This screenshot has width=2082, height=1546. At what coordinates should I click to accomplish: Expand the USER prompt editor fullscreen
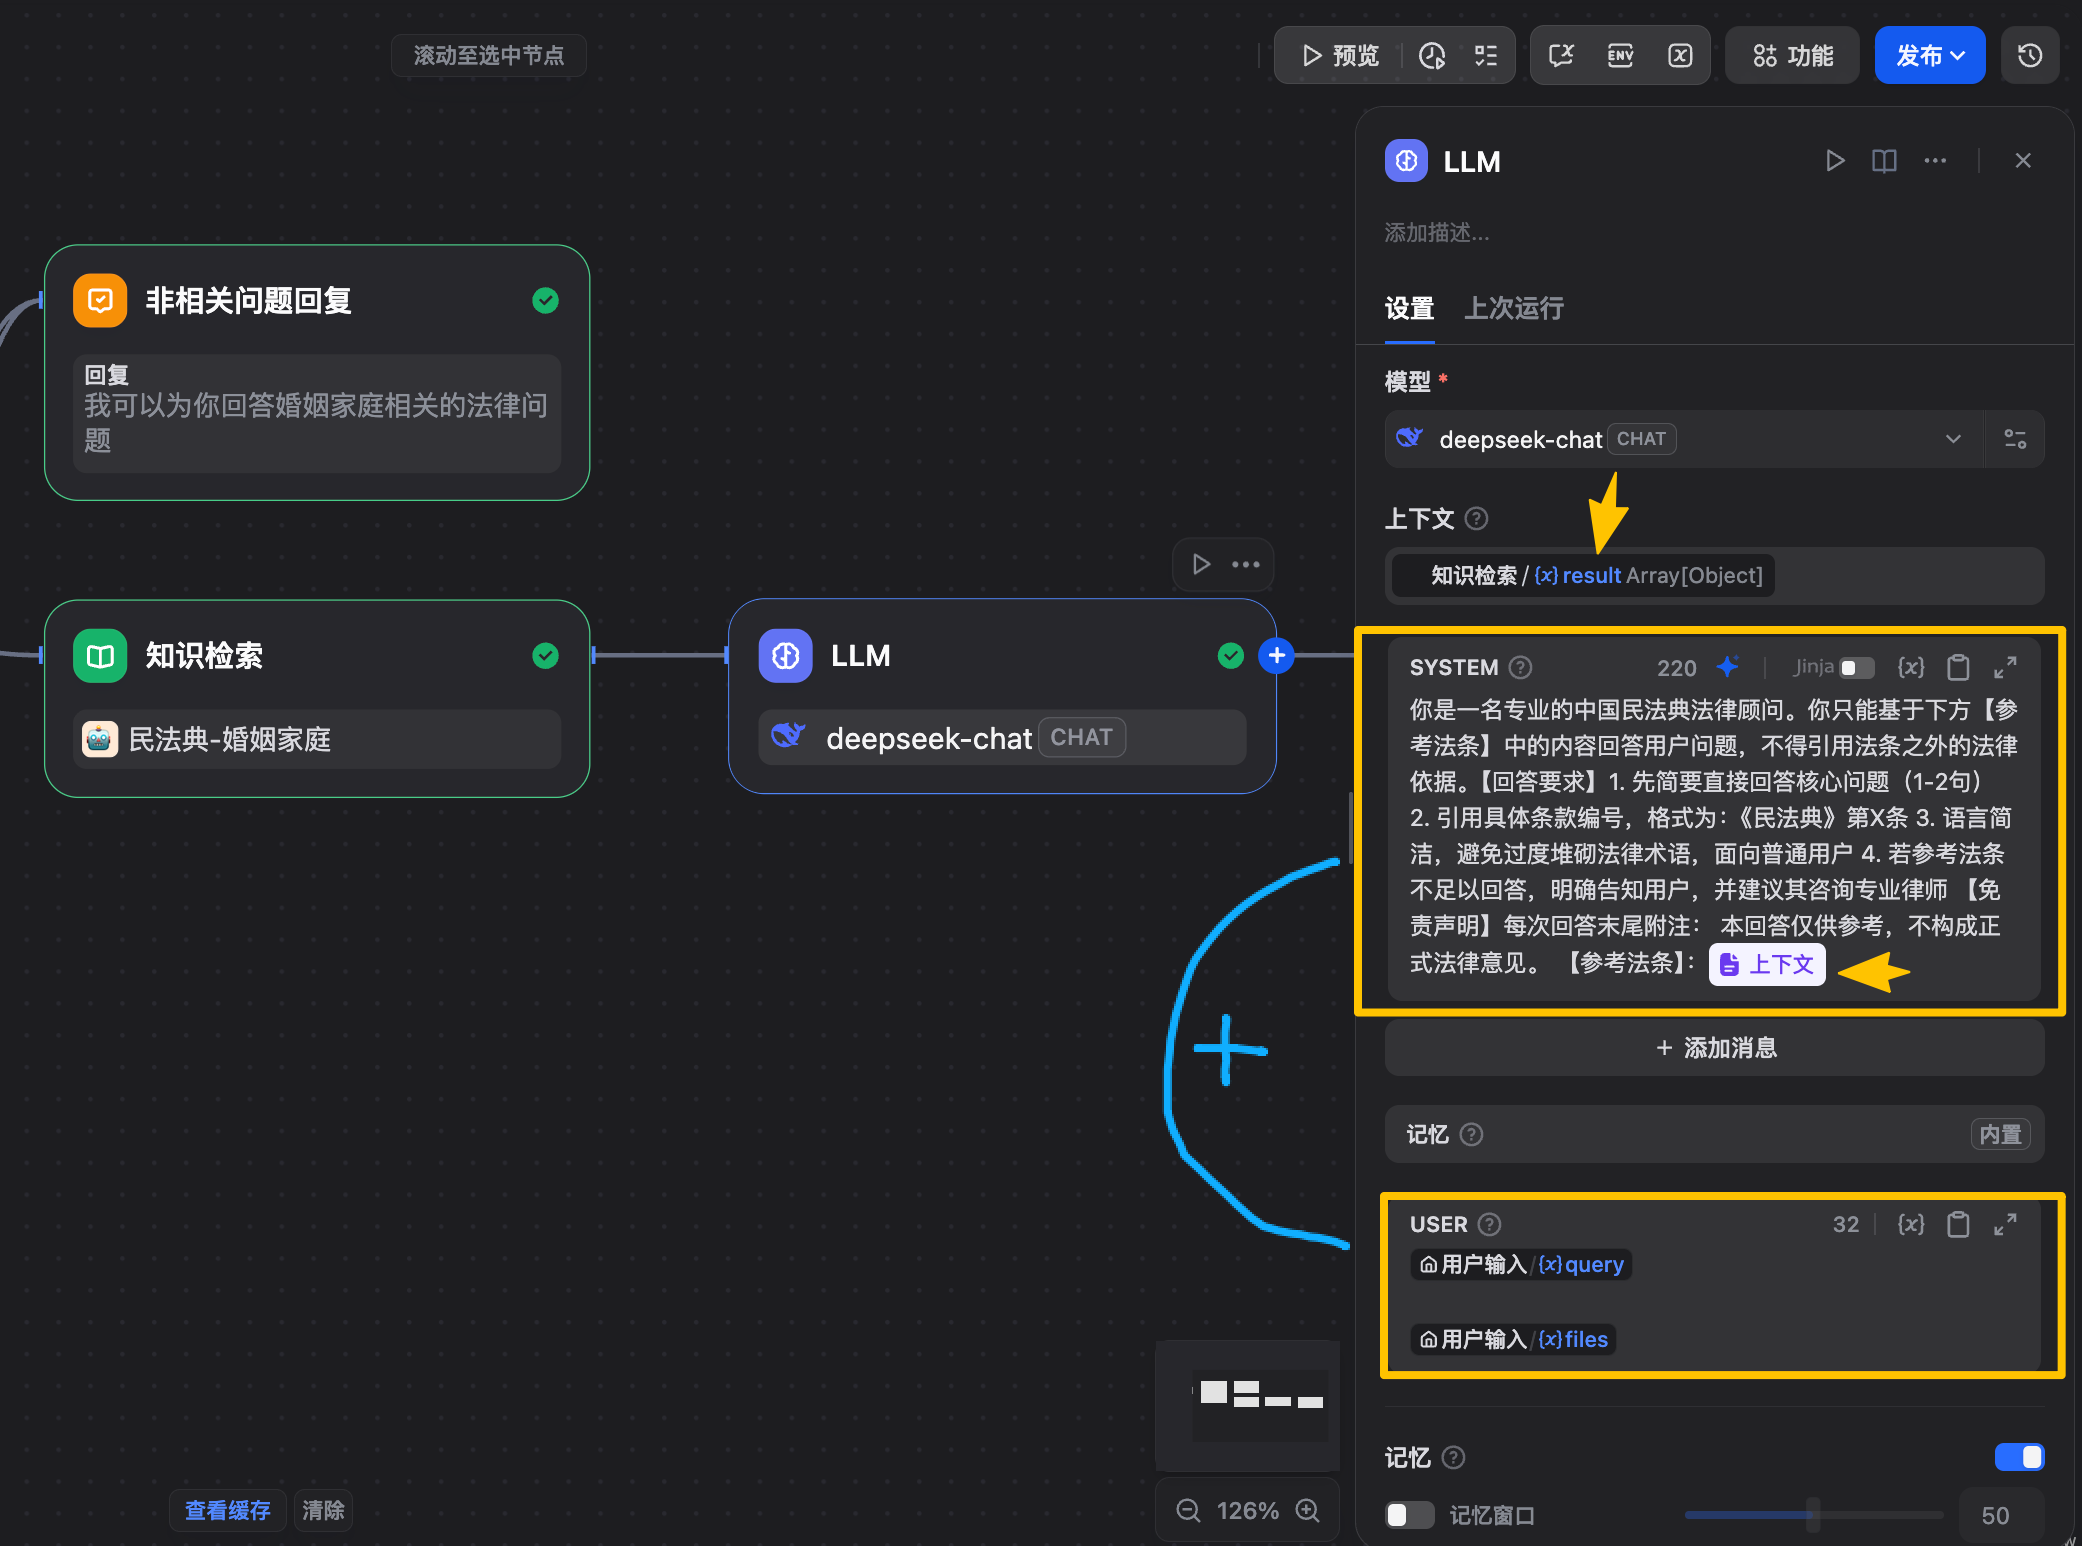pos(2005,1224)
